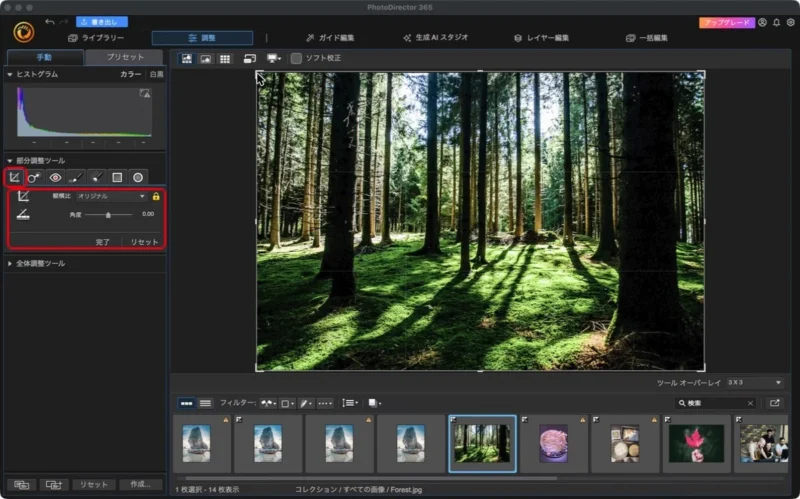
Task: Click the copy adjustments icon button
Action: coord(21,485)
